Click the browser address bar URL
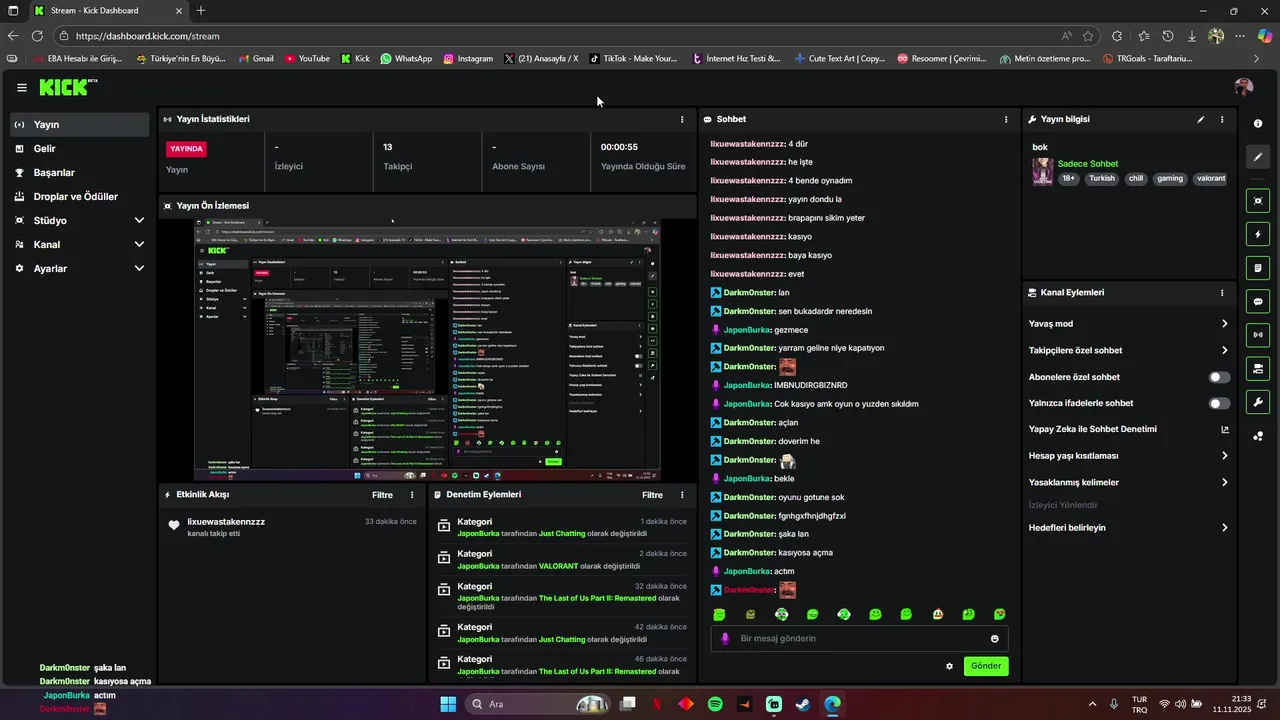 tap(147, 36)
